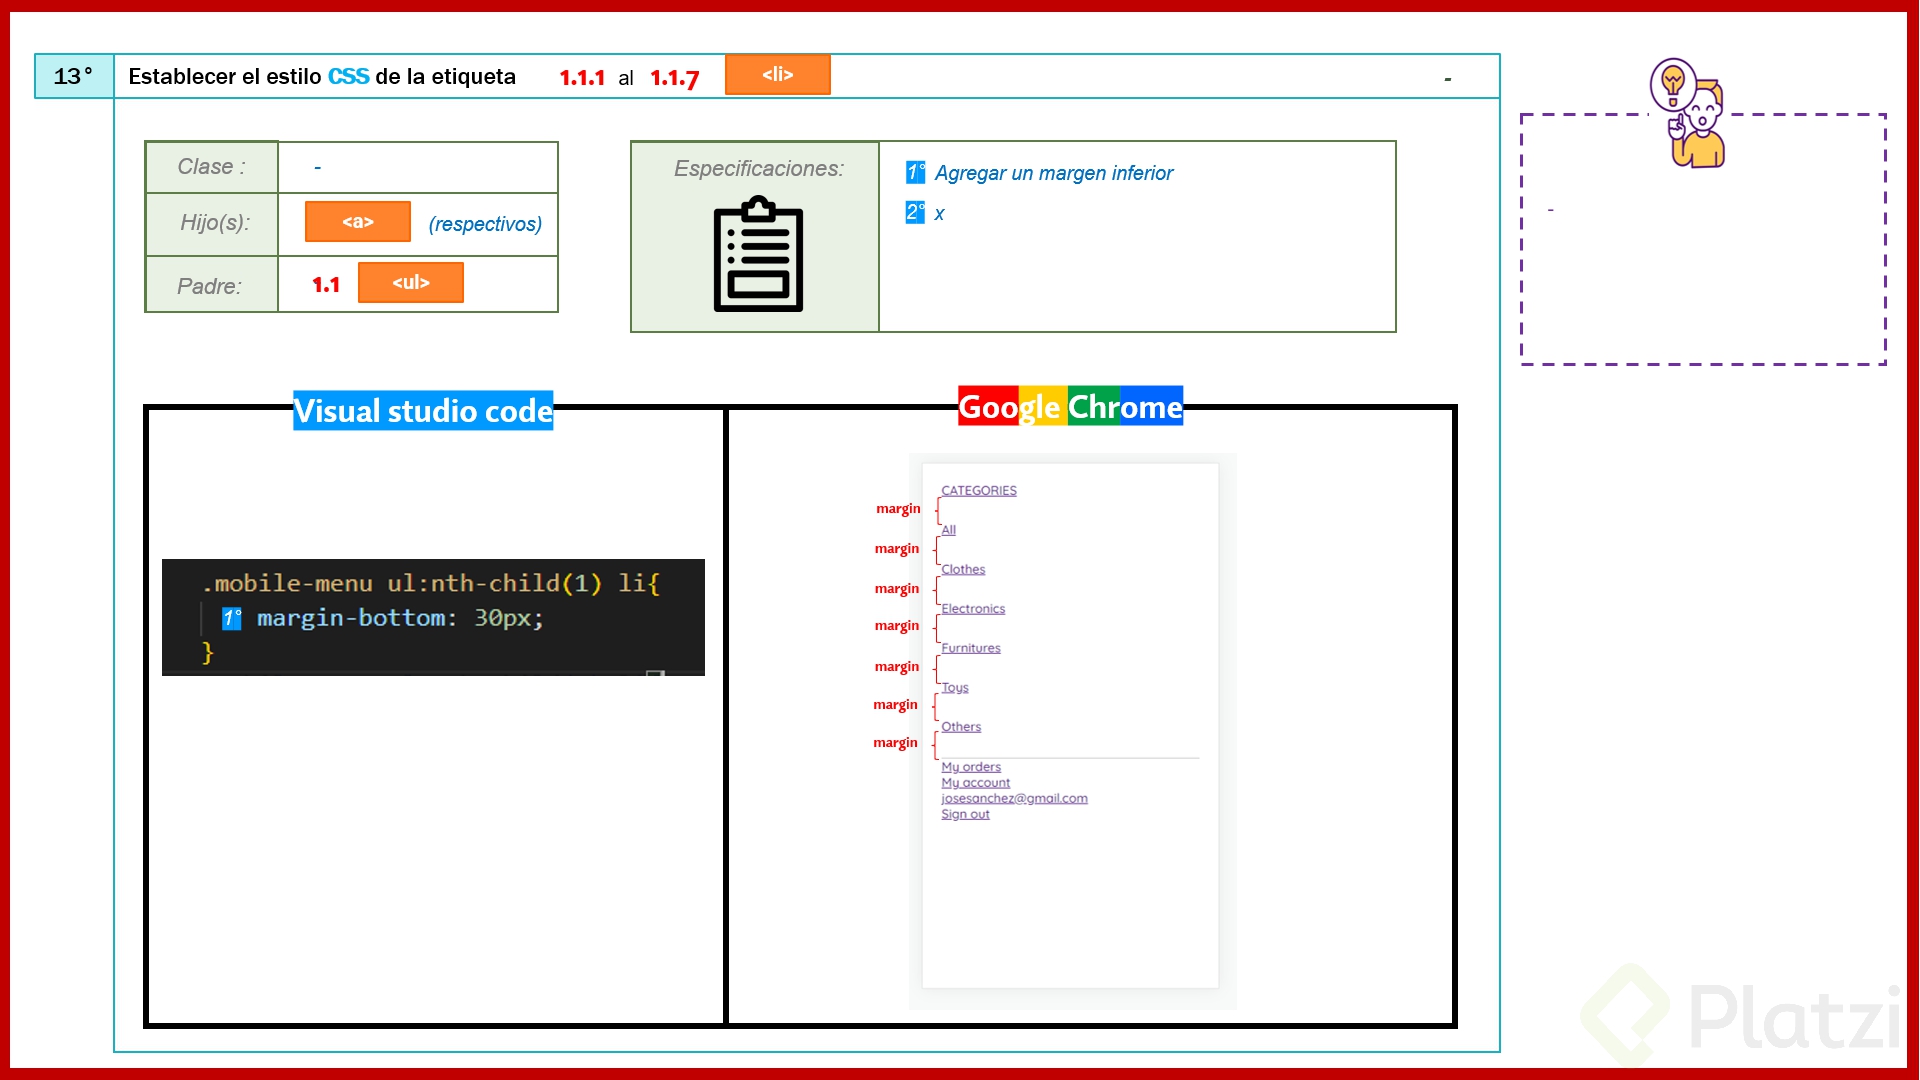Click the clipboard Especificaciones icon
This screenshot has height=1080, width=1920.
click(x=757, y=253)
